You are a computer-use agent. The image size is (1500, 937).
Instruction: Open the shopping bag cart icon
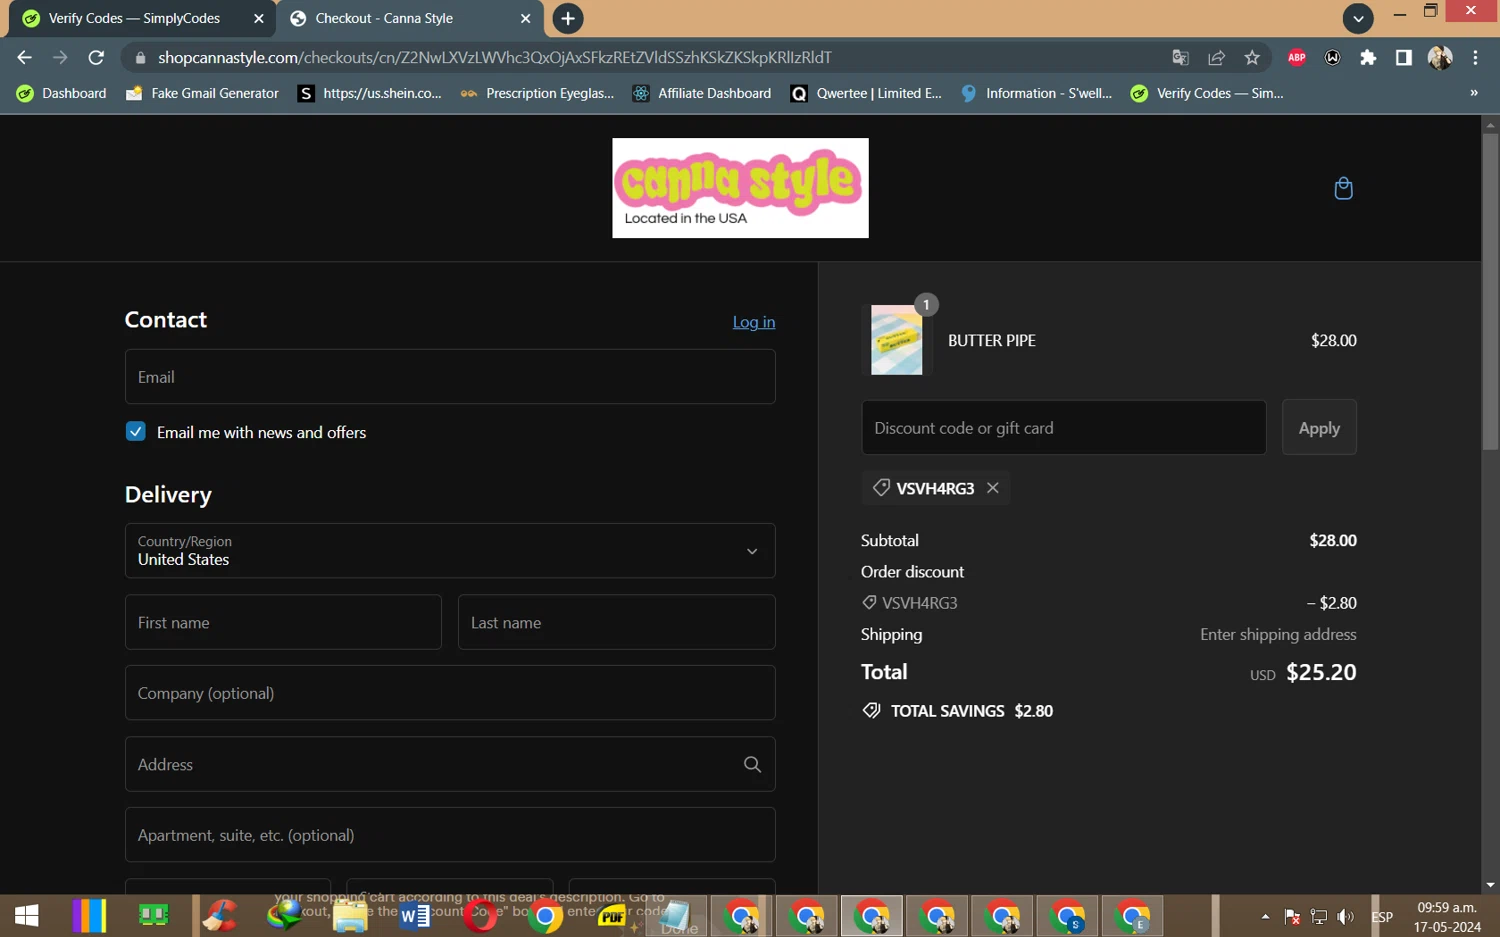tap(1343, 188)
